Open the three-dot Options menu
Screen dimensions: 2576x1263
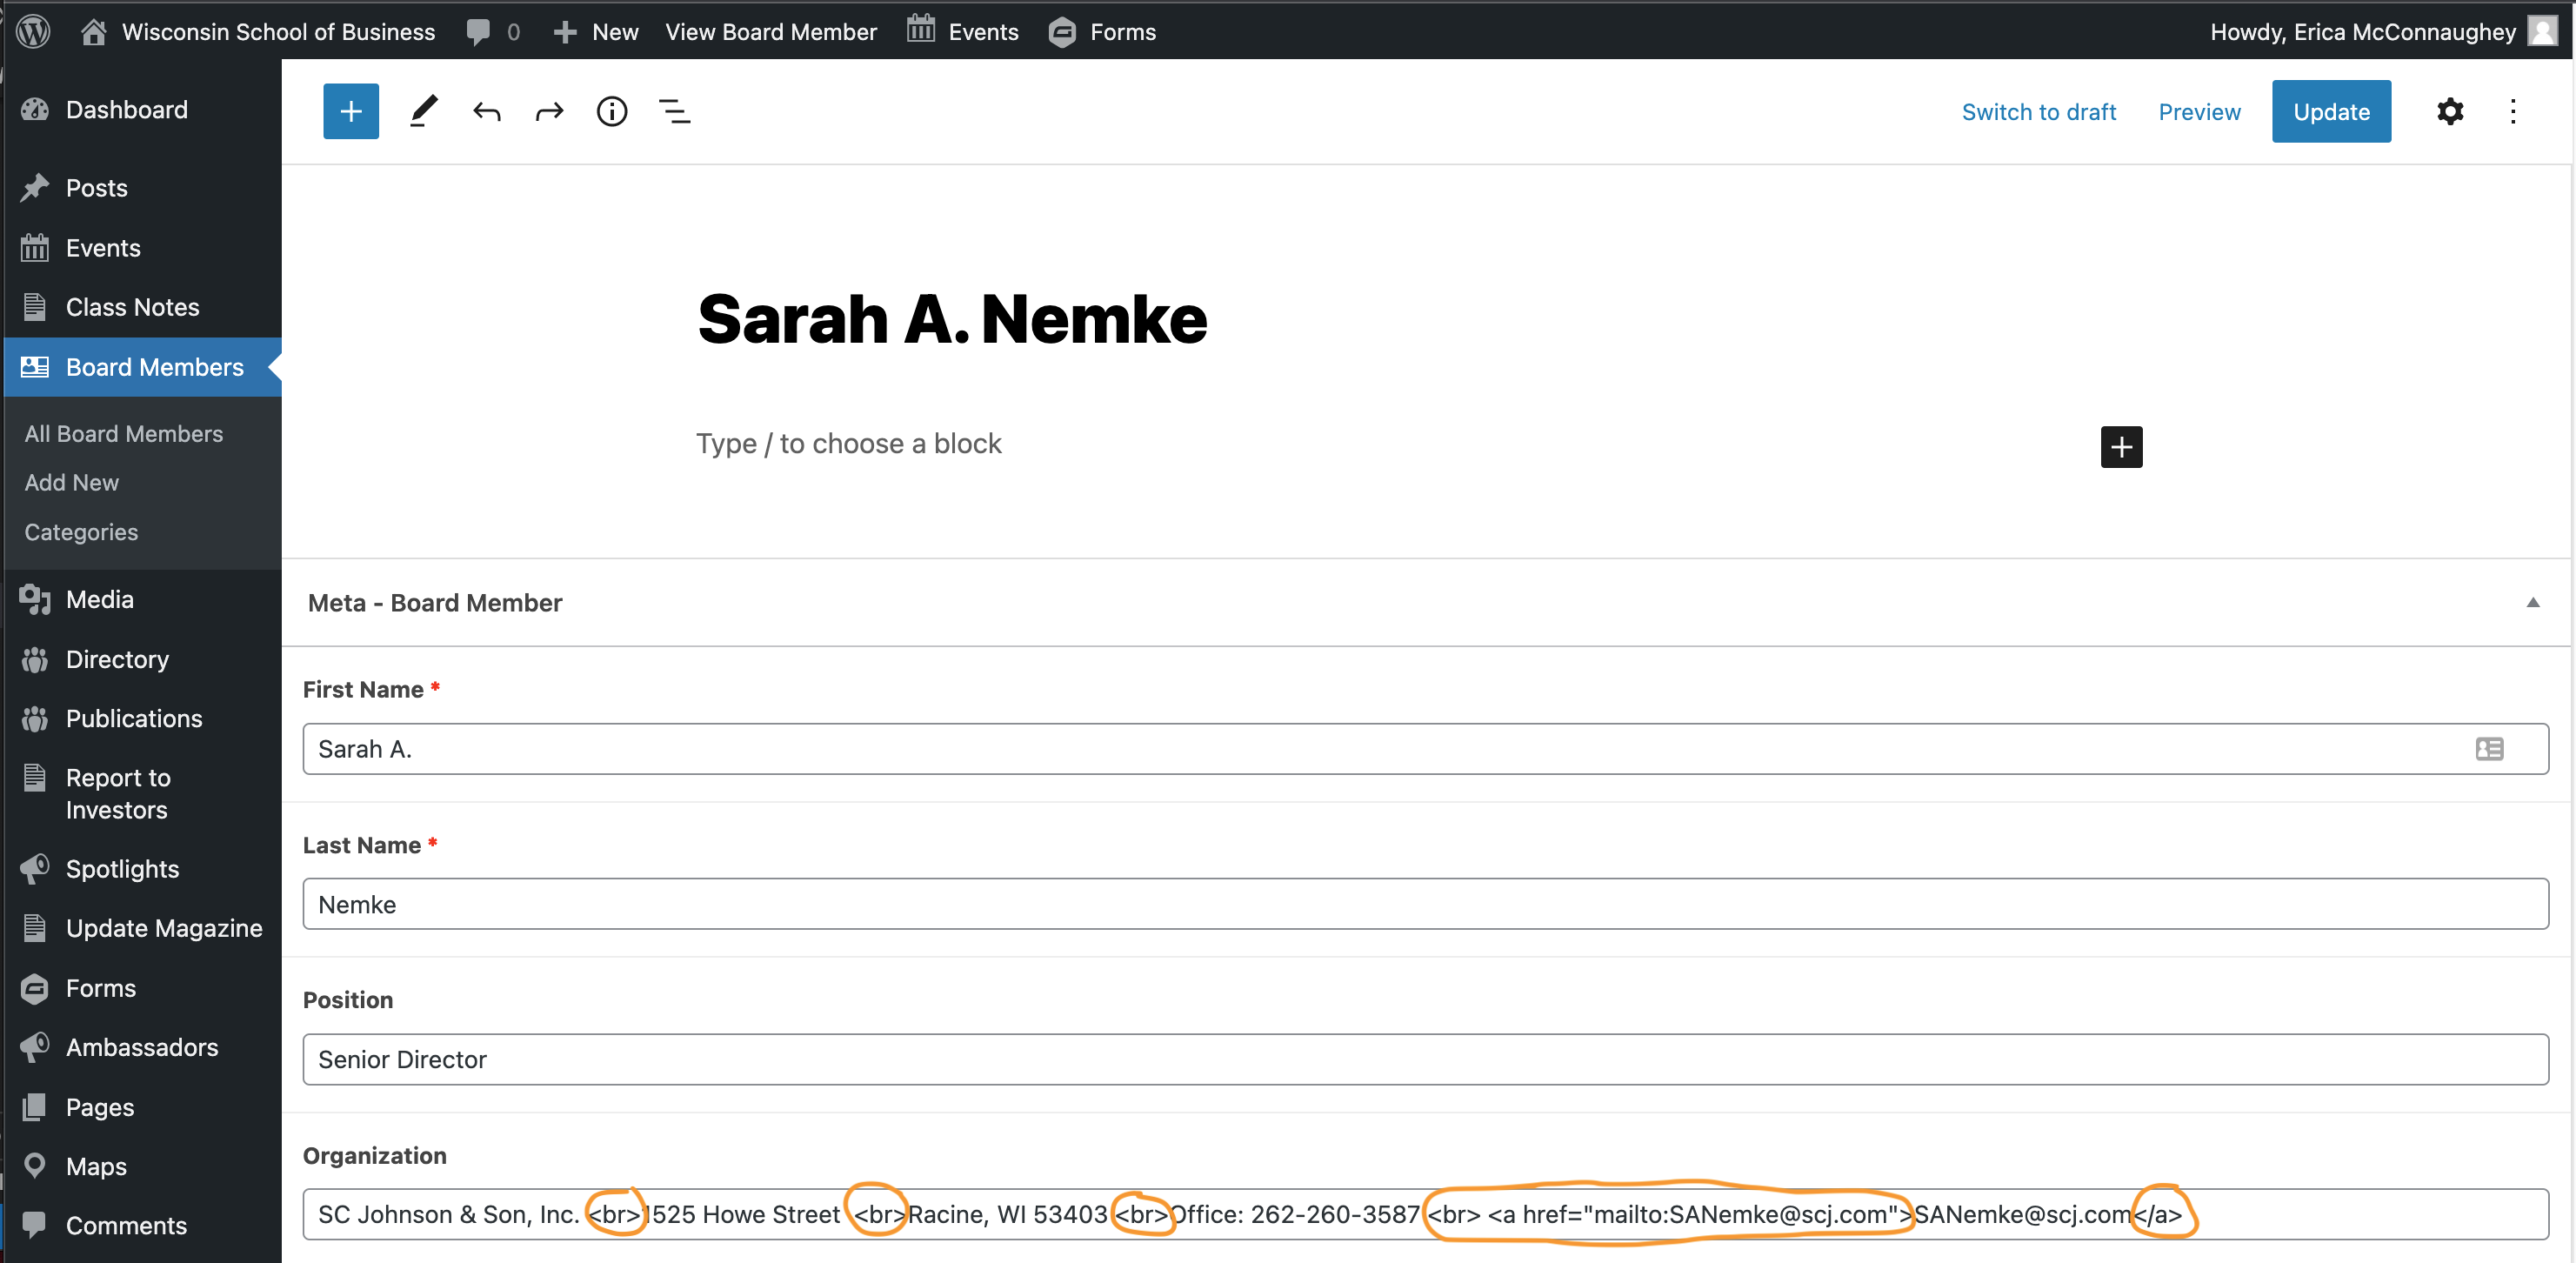click(2512, 111)
